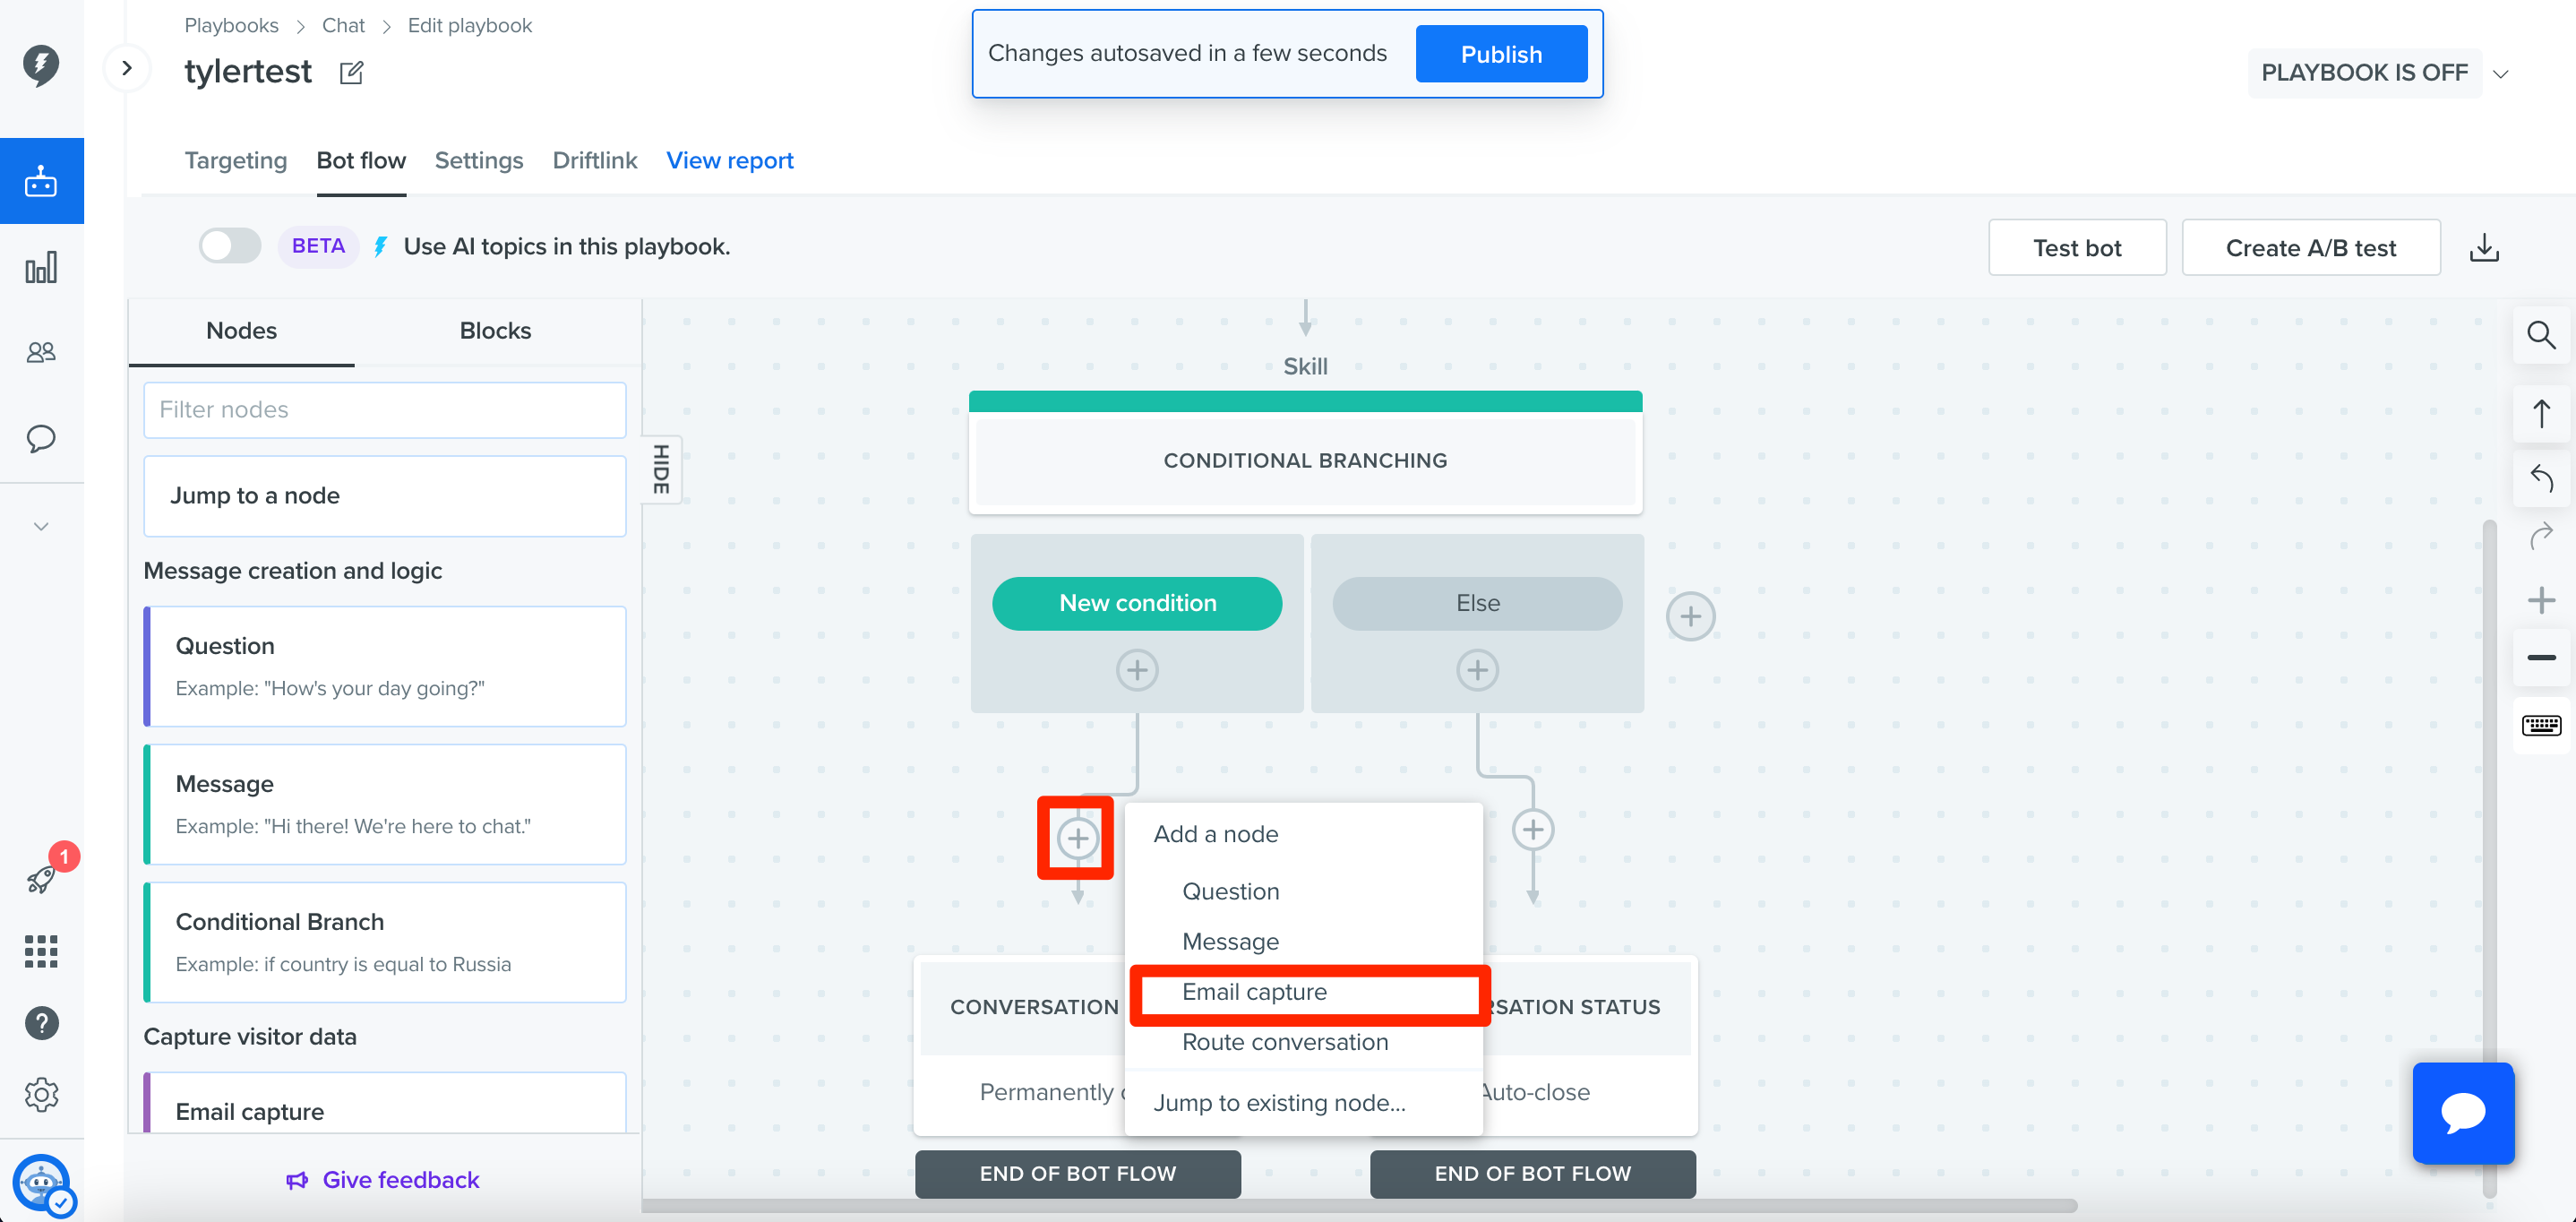Viewport: 2576px width, 1222px height.
Task: Click the edit pencil icon next to tylertest
Action: pos(351,73)
